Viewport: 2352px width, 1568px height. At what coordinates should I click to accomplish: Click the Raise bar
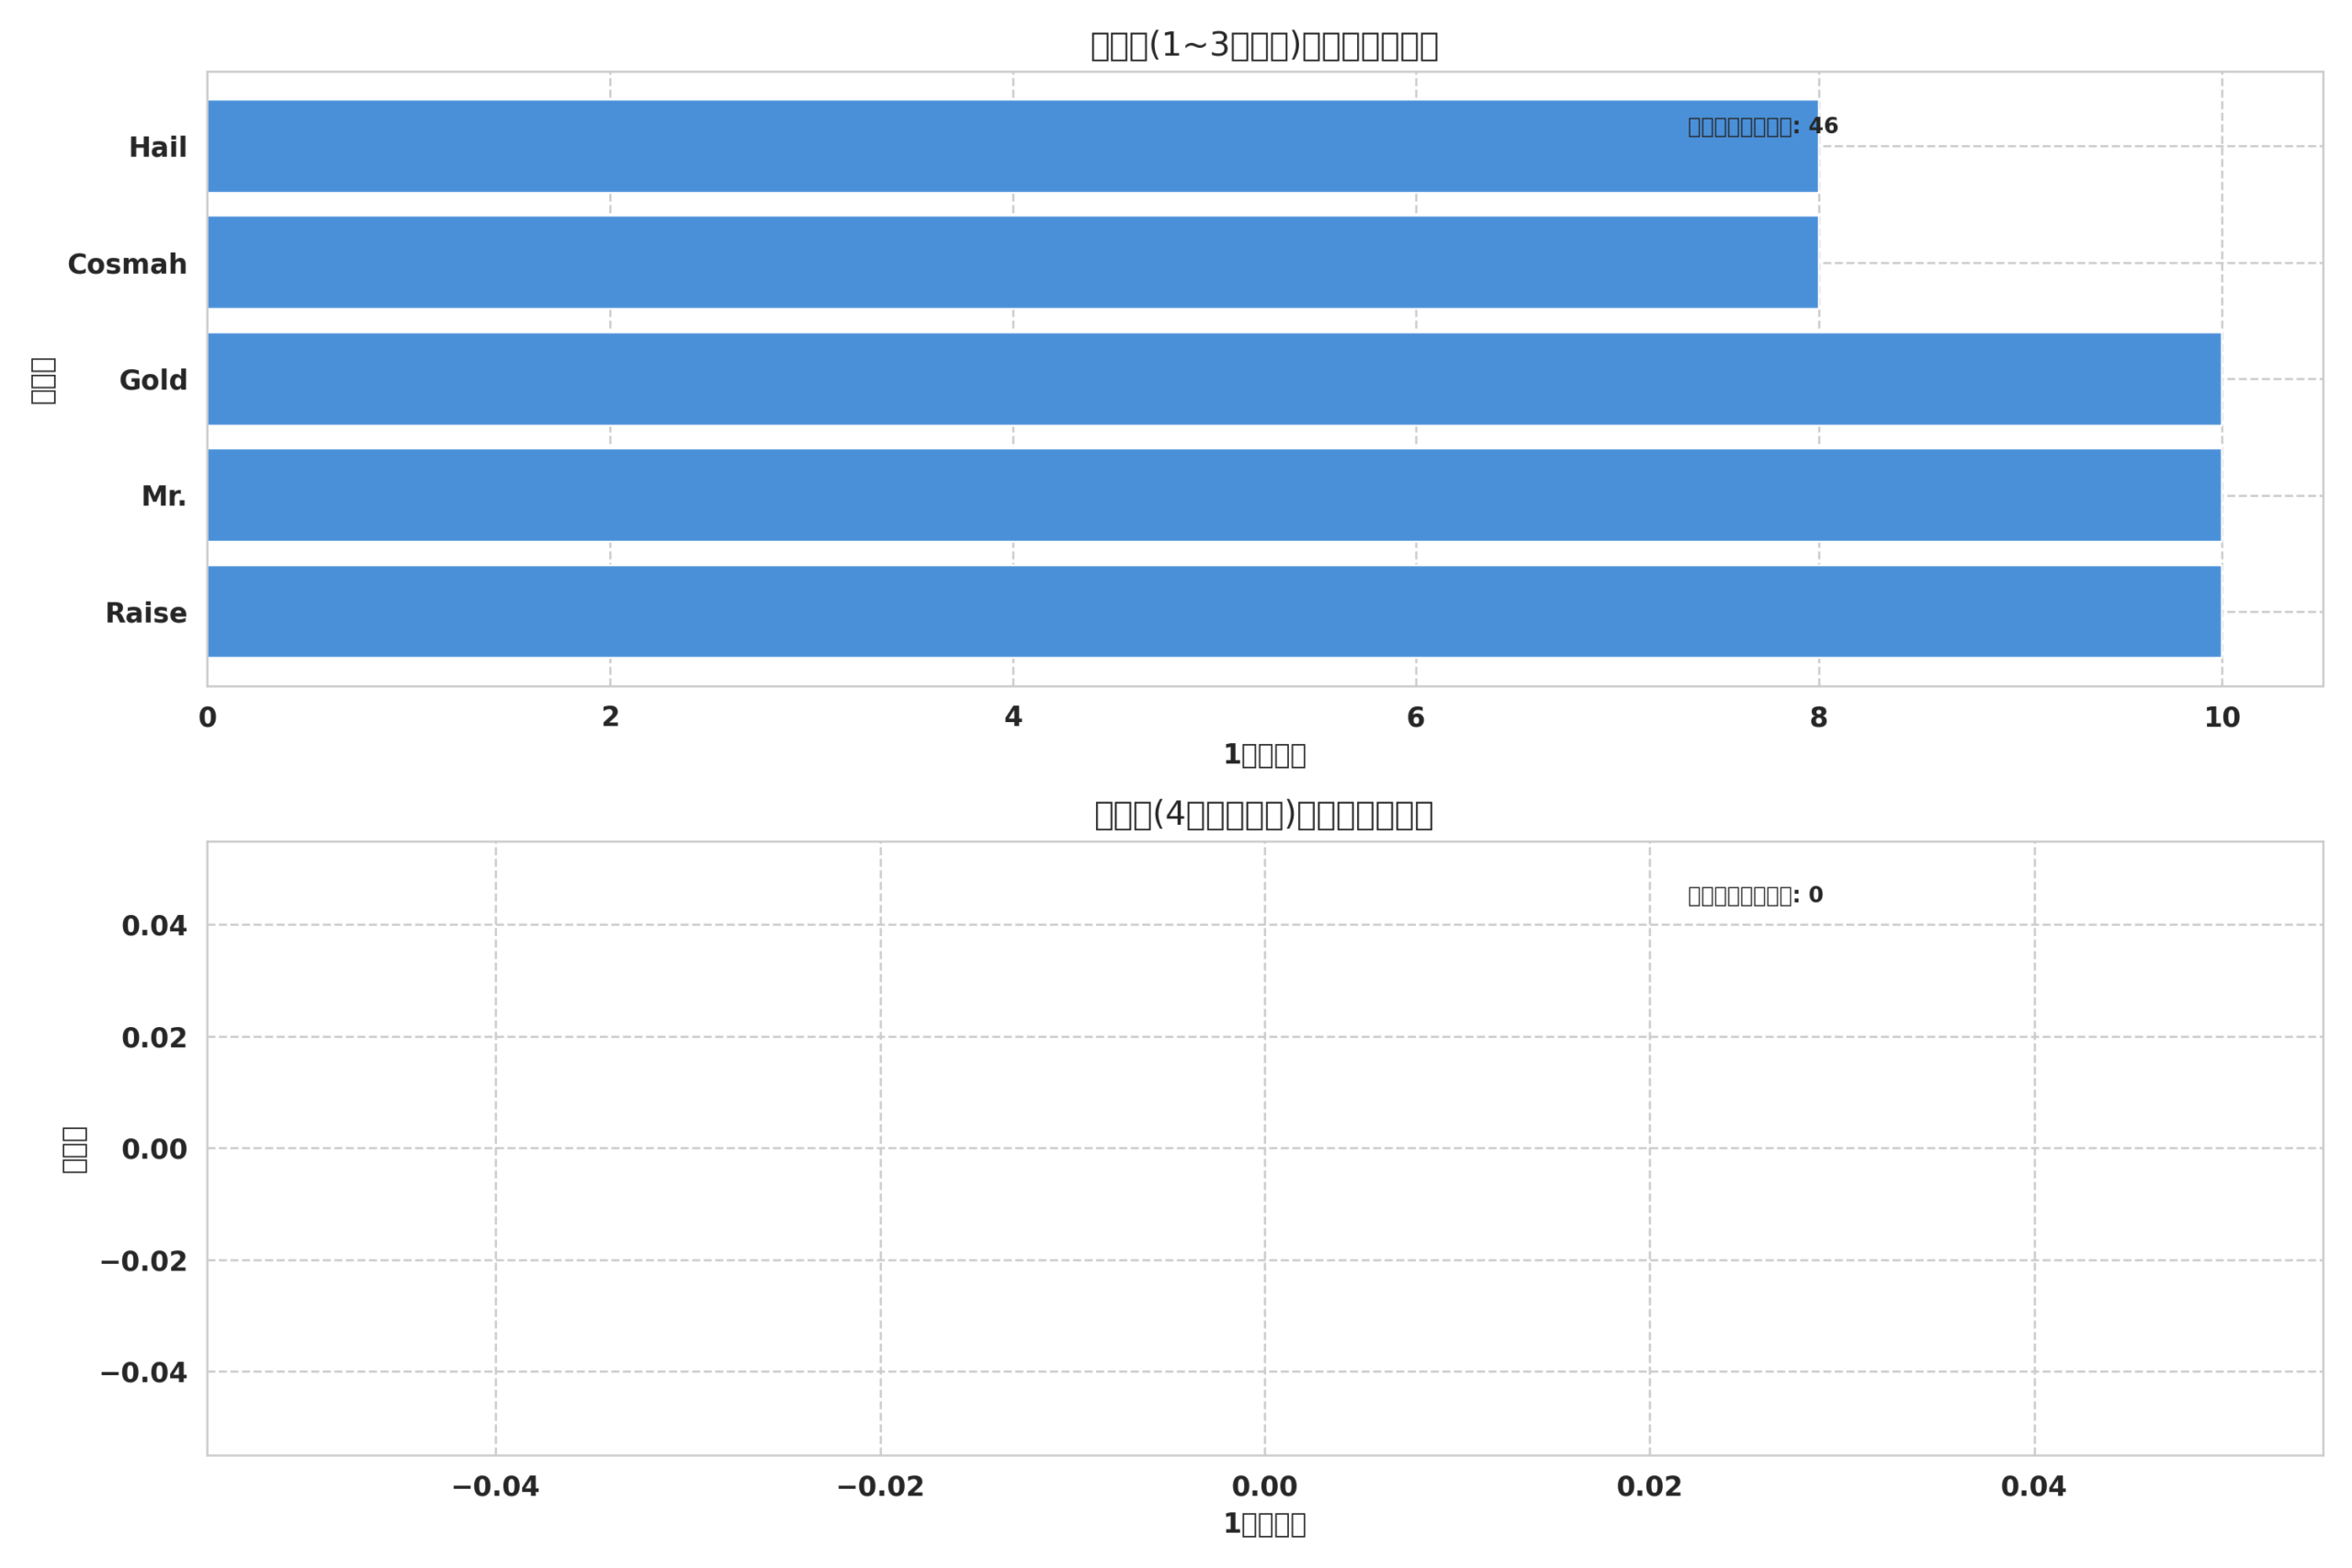[x=1214, y=611]
